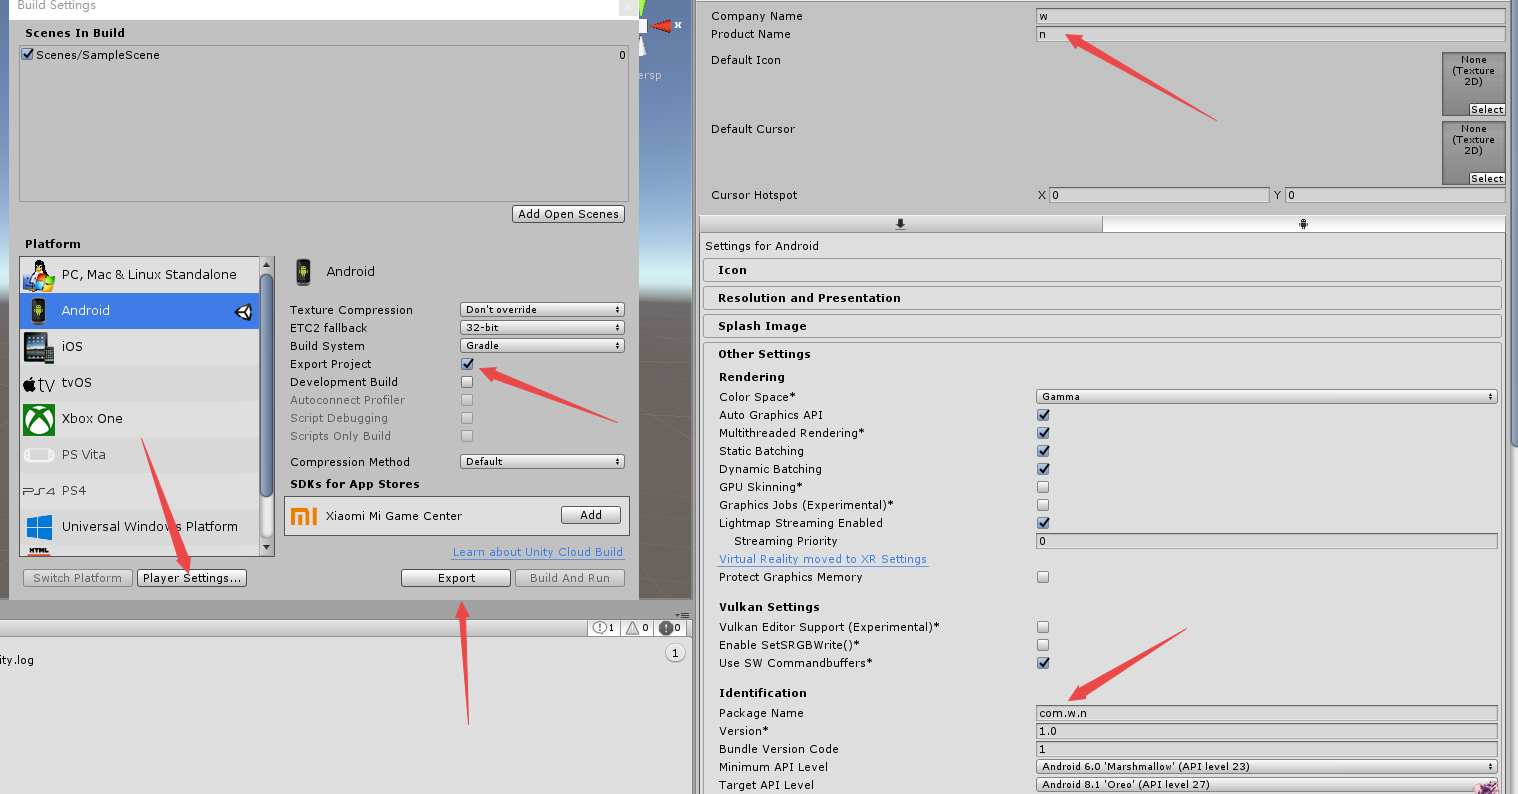
Task: Enable Protect Graphics Memory checkbox
Action: point(1043,577)
